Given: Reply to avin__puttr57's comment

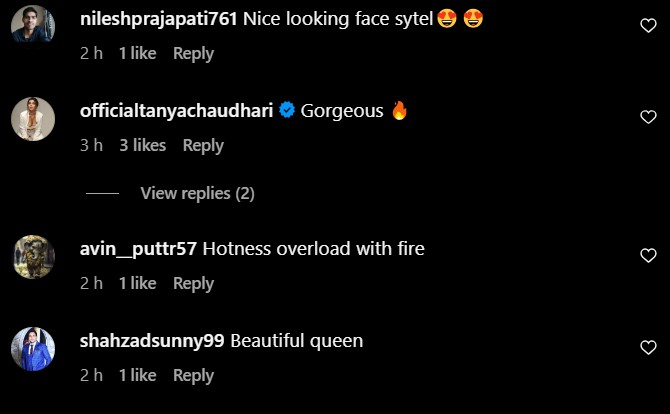Looking at the screenshot, I should pos(193,283).
